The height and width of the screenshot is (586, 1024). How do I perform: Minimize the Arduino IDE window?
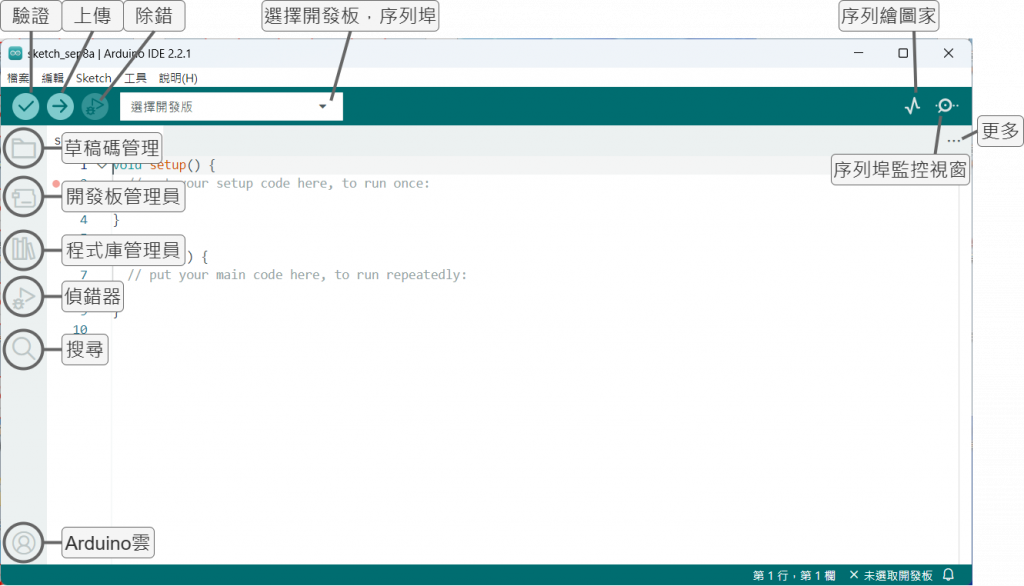pos(858,53)
